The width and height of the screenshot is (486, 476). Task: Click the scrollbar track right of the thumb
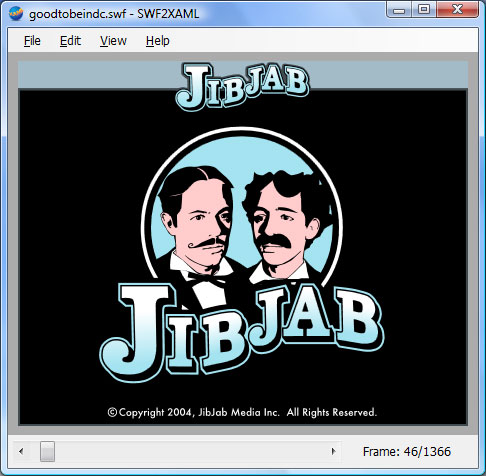(190, 452)
